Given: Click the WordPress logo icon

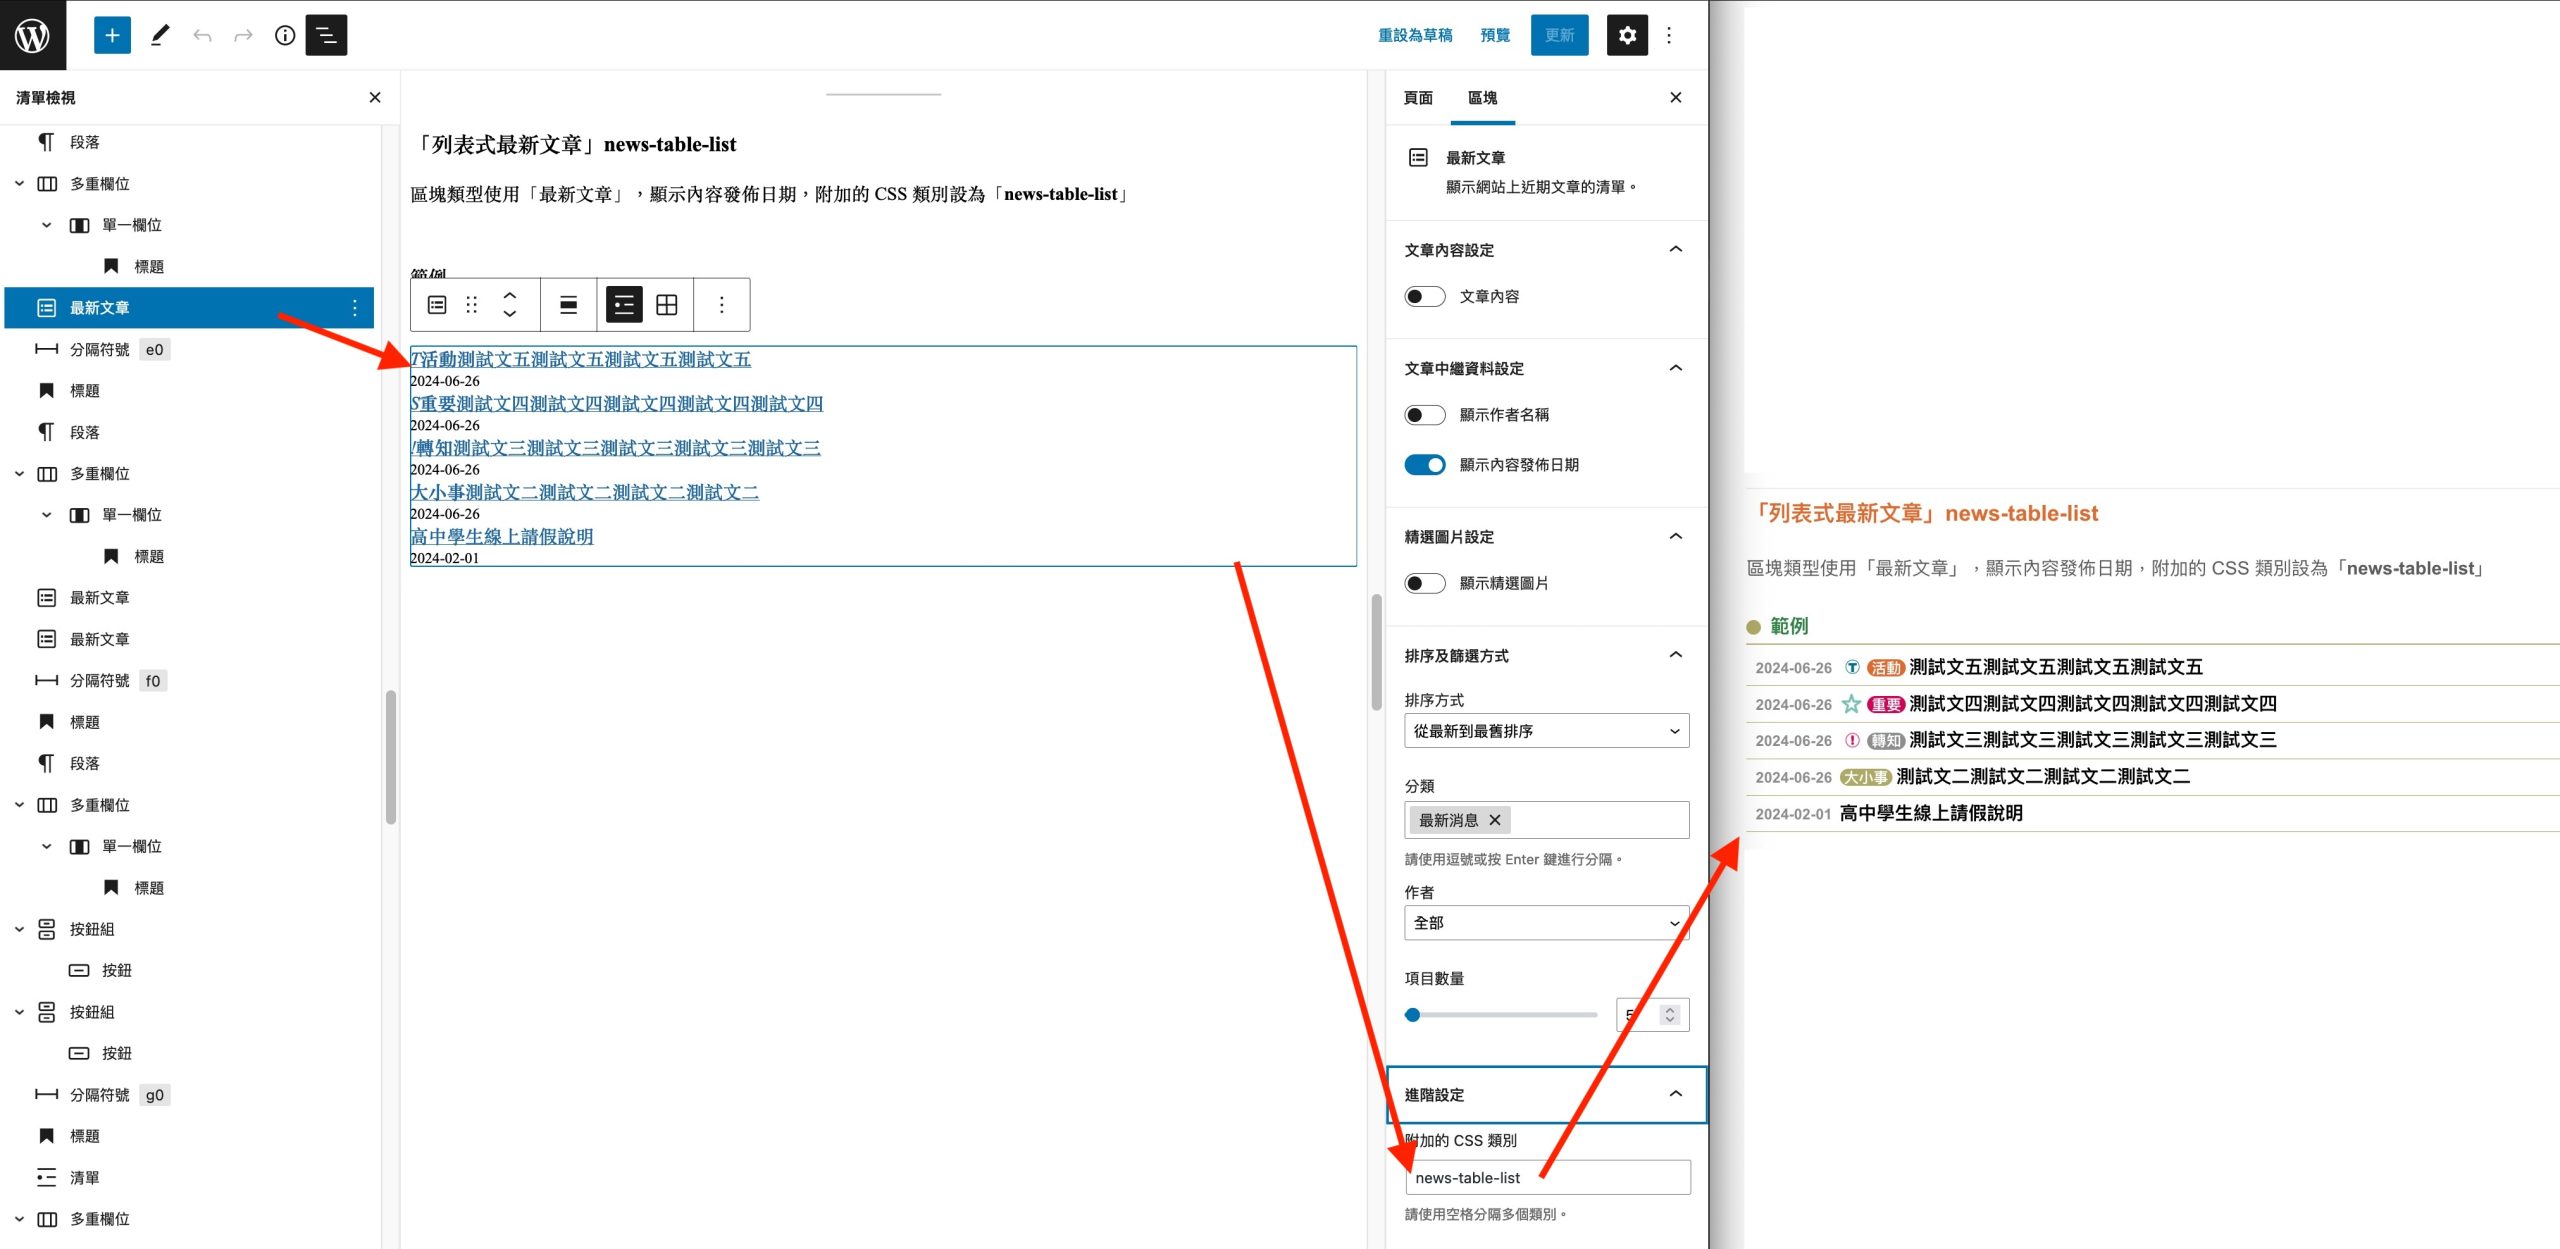Looking at the screenshot, I should [x=33, y=35].
